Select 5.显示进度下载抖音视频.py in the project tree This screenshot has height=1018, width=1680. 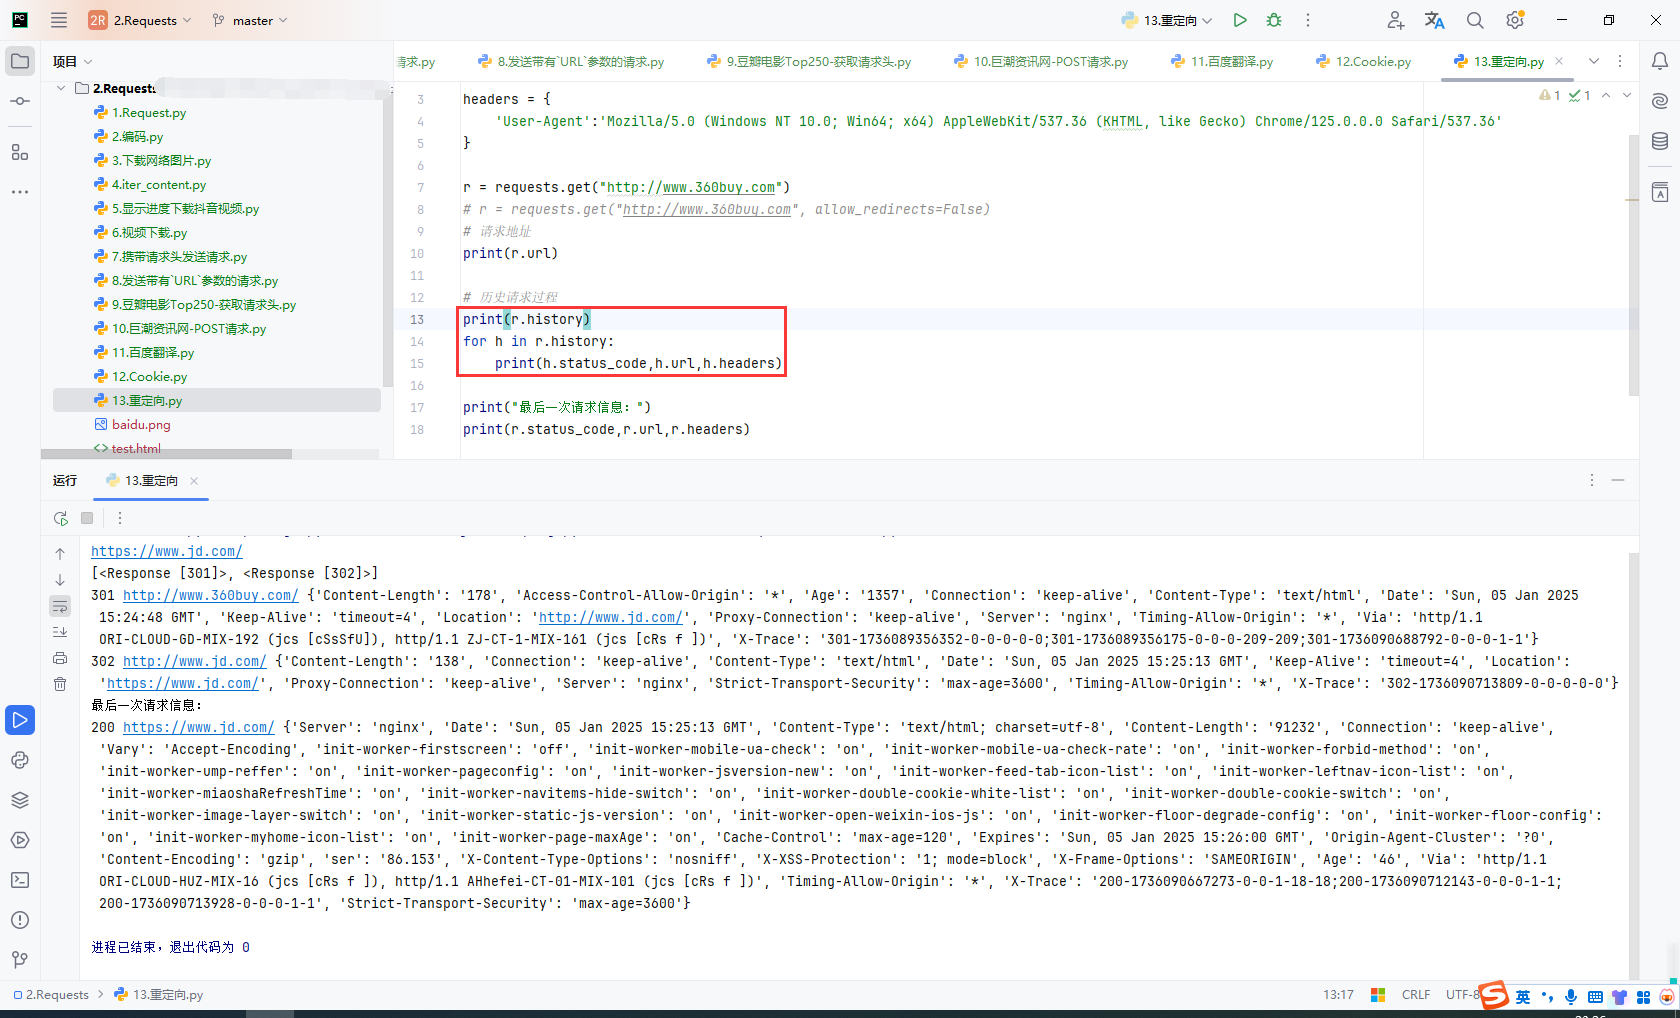(x=185, y=209)
